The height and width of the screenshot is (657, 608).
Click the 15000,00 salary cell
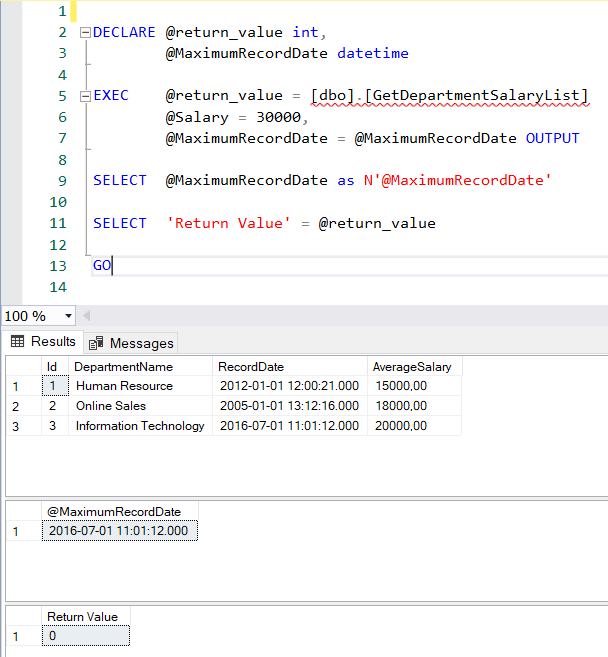pyautogui.click(x=414, y=385)
